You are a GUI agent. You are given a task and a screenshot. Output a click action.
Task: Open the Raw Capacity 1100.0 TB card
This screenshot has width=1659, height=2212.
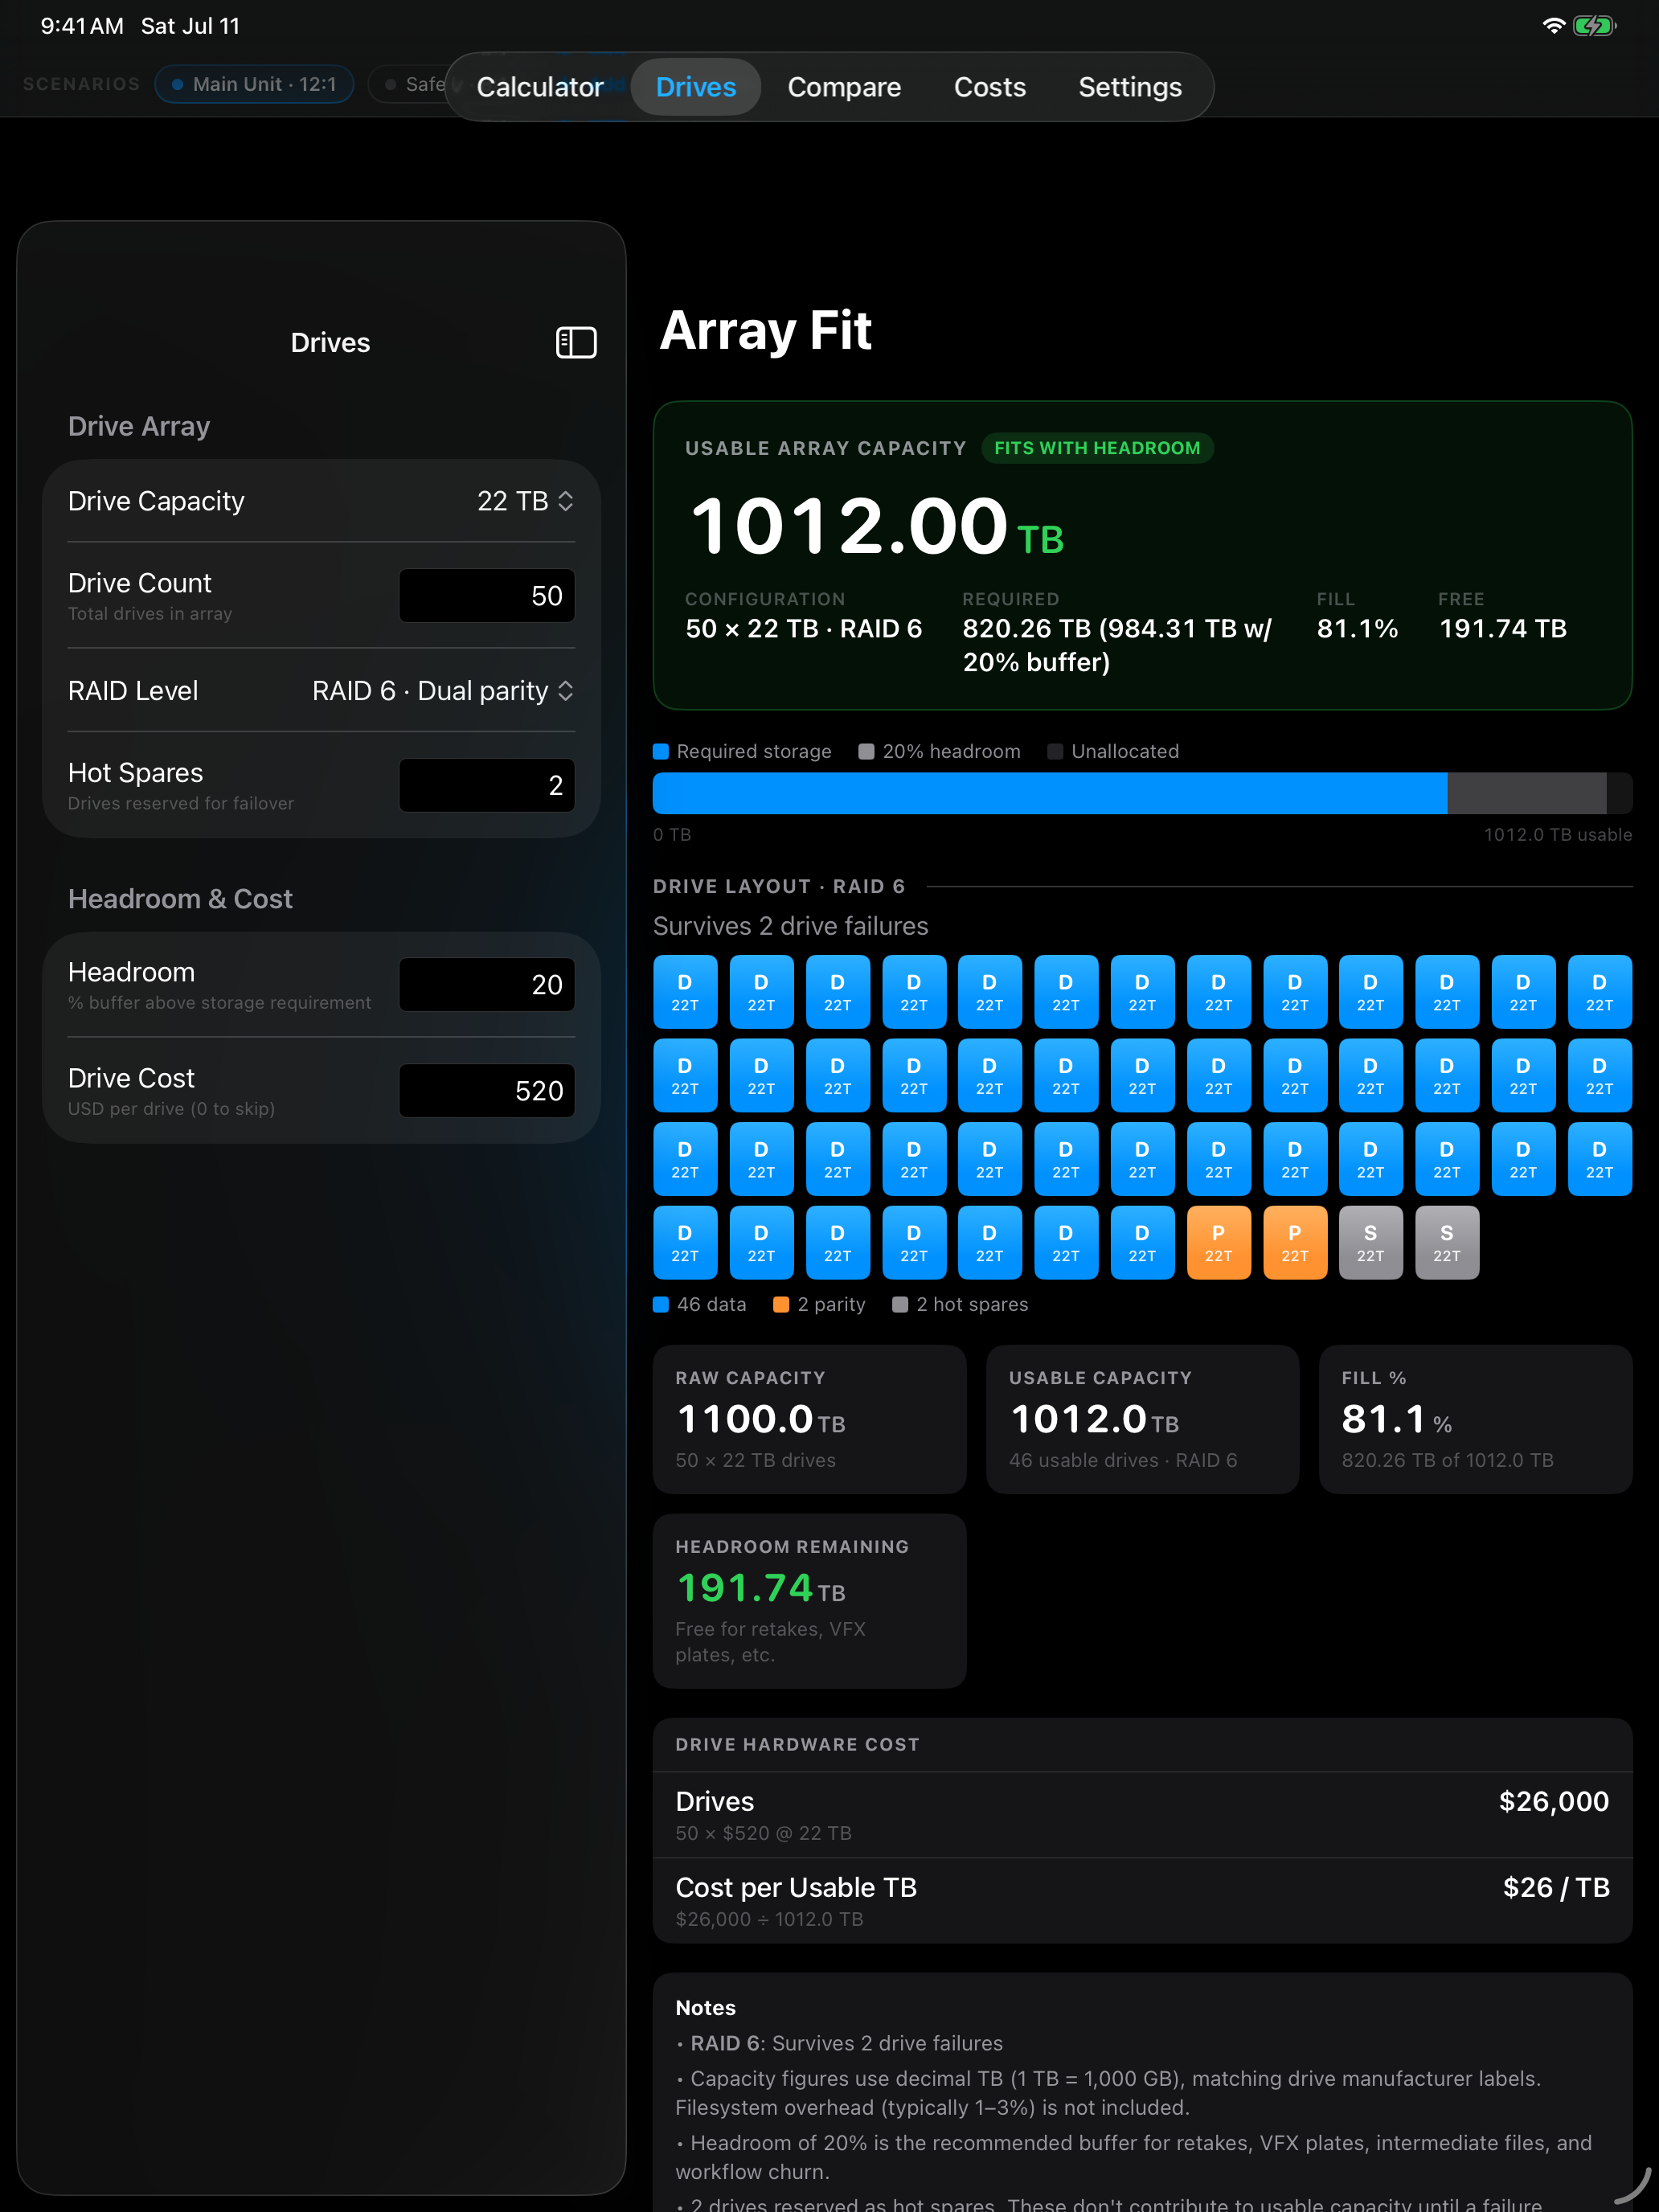tap(810, 1419)
